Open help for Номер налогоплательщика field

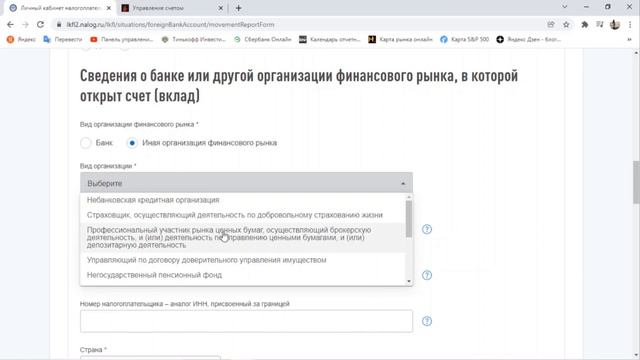click(x=427, y=321)
